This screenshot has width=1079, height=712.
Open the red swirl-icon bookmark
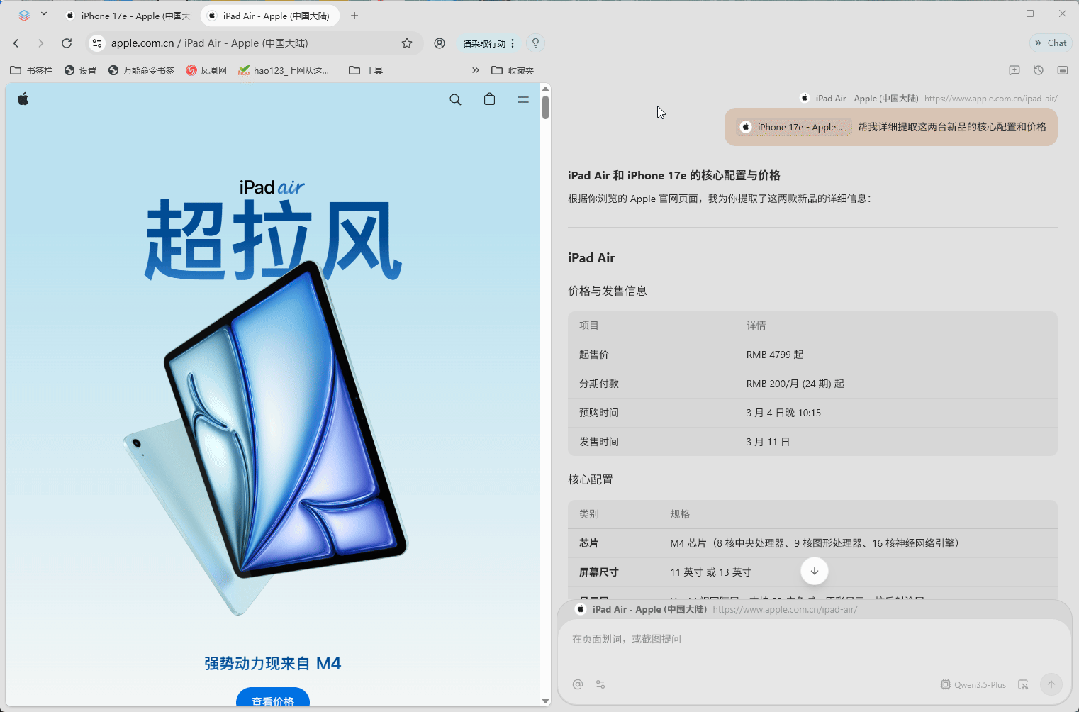click(206, 70)
